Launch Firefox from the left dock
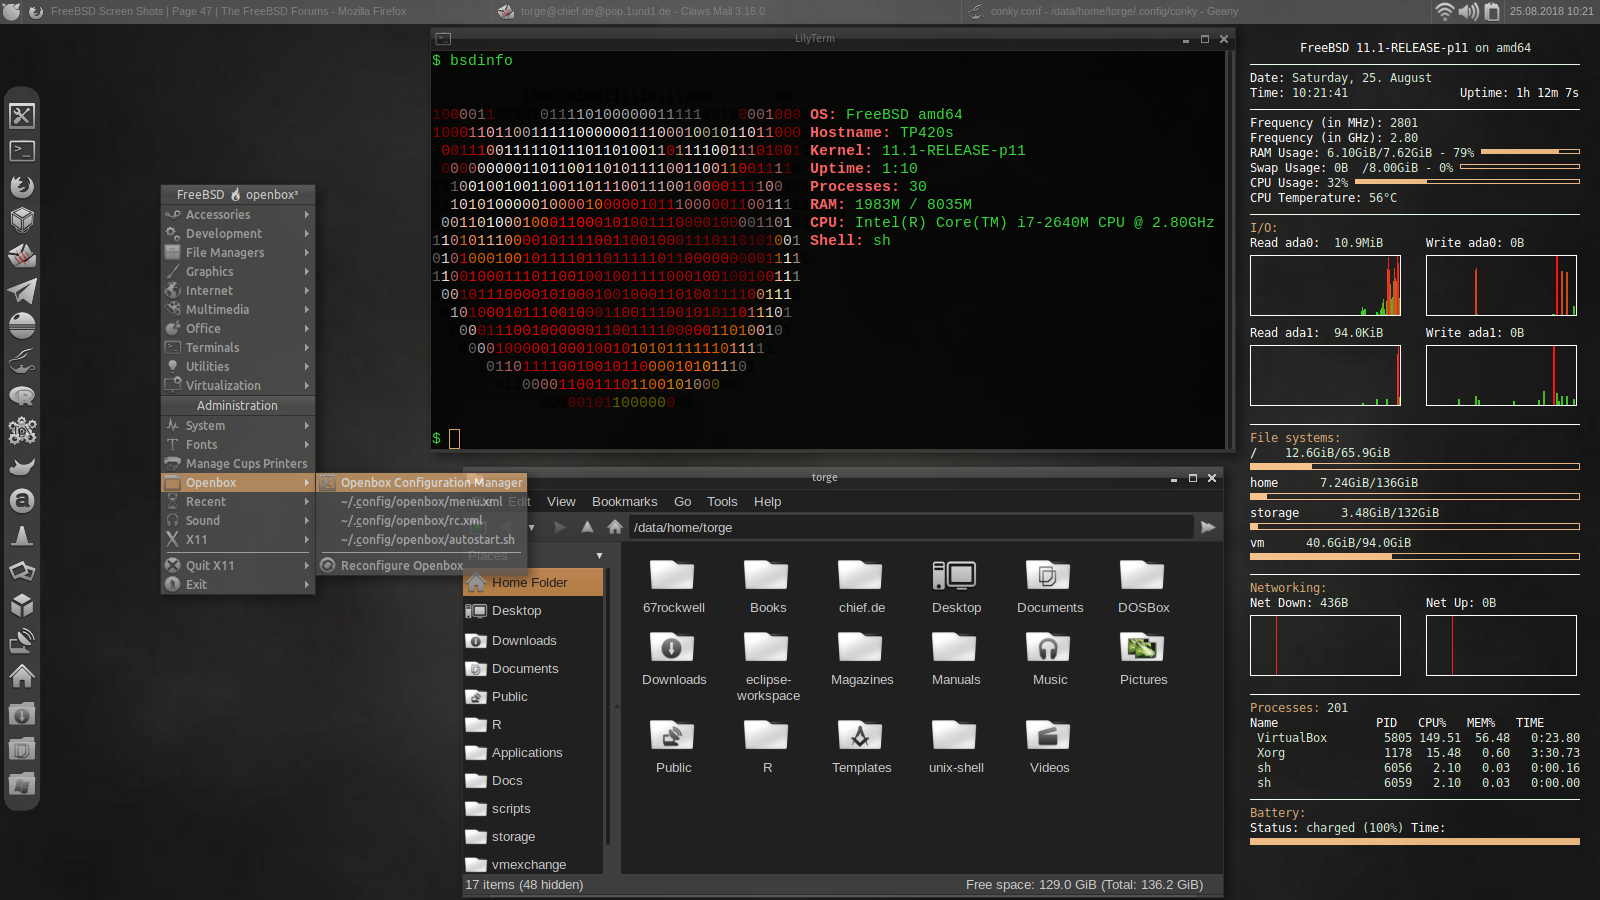 (22, 186)
